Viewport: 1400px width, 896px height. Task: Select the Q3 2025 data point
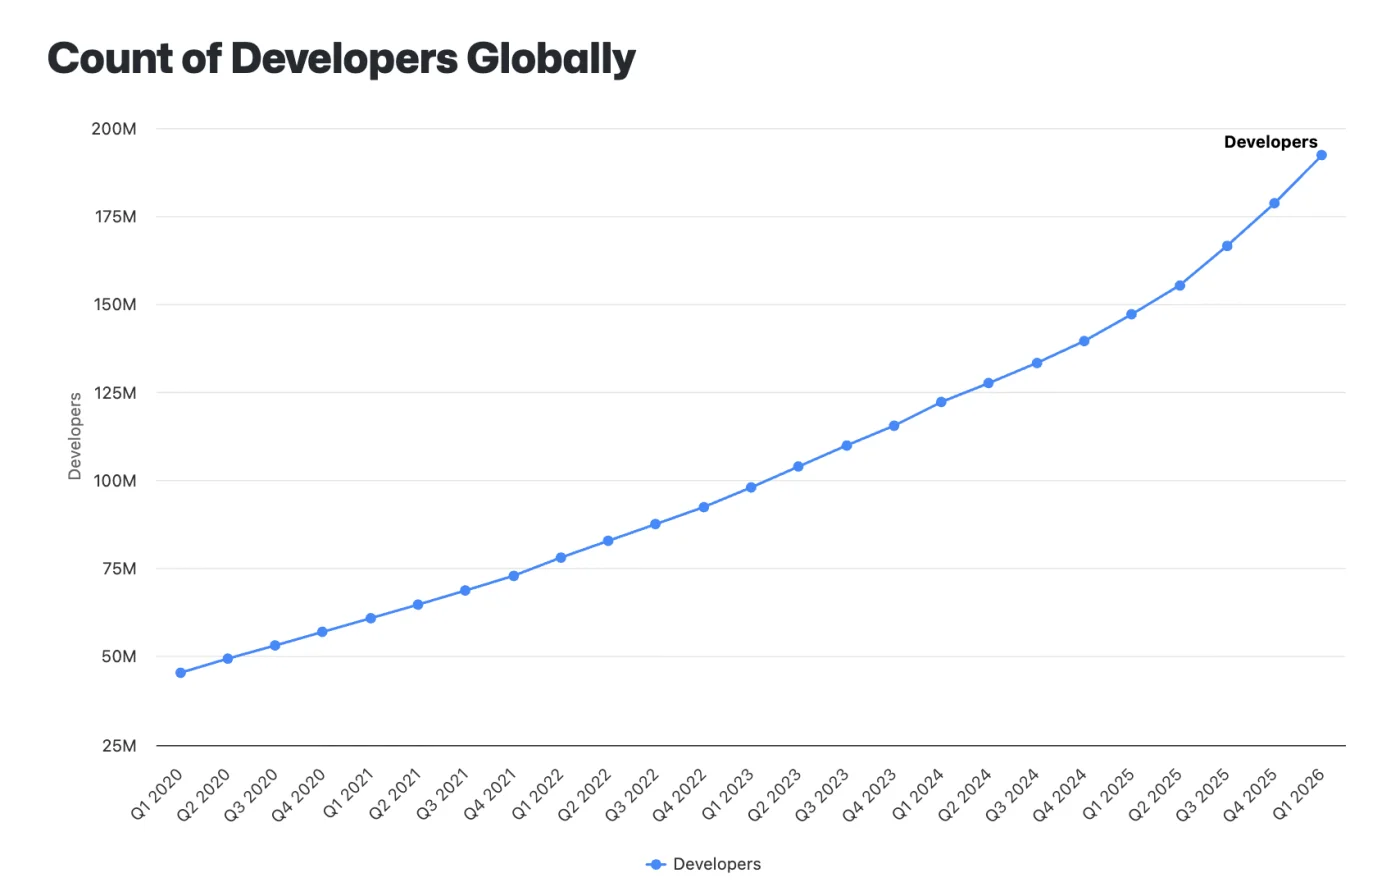click(x=1227, y=246)
